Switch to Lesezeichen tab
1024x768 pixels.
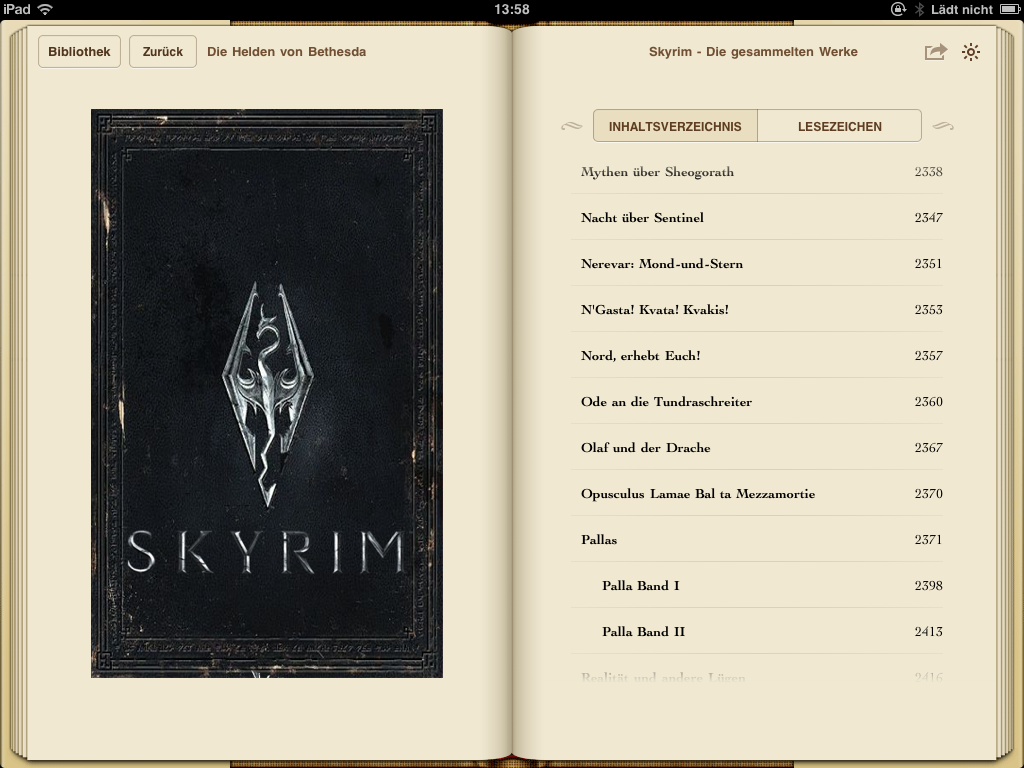point(840,126)
